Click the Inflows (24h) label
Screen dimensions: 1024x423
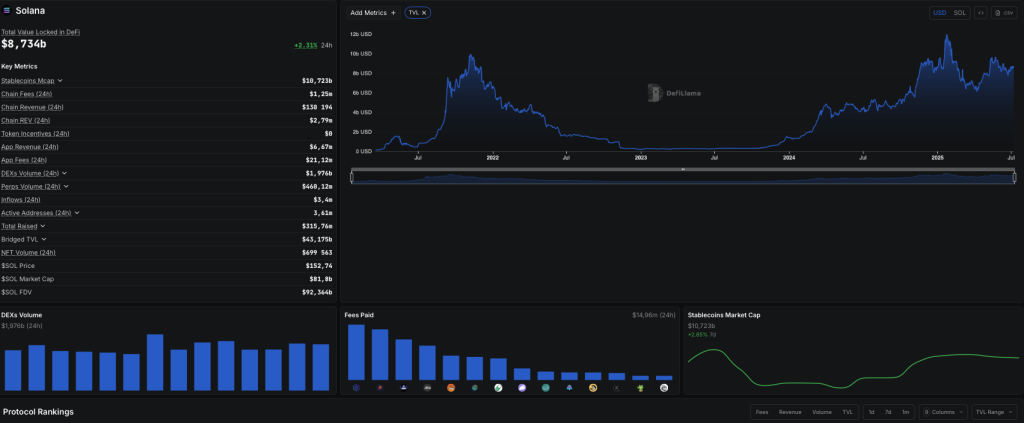point(21,200)
